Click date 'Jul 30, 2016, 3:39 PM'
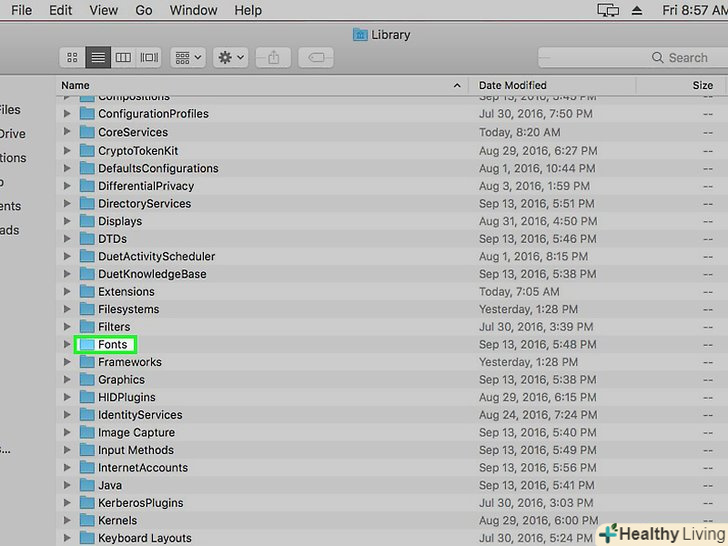 click(536, 327)
